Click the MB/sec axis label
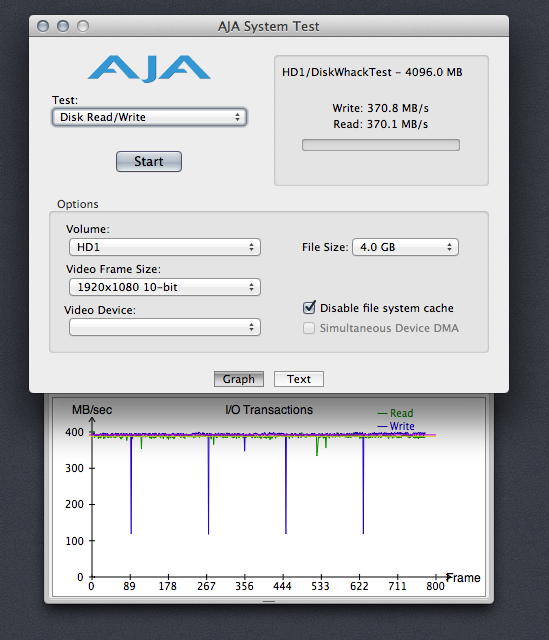Image resolution: width=549 pixels, height=640 pixels. [92, 410]
